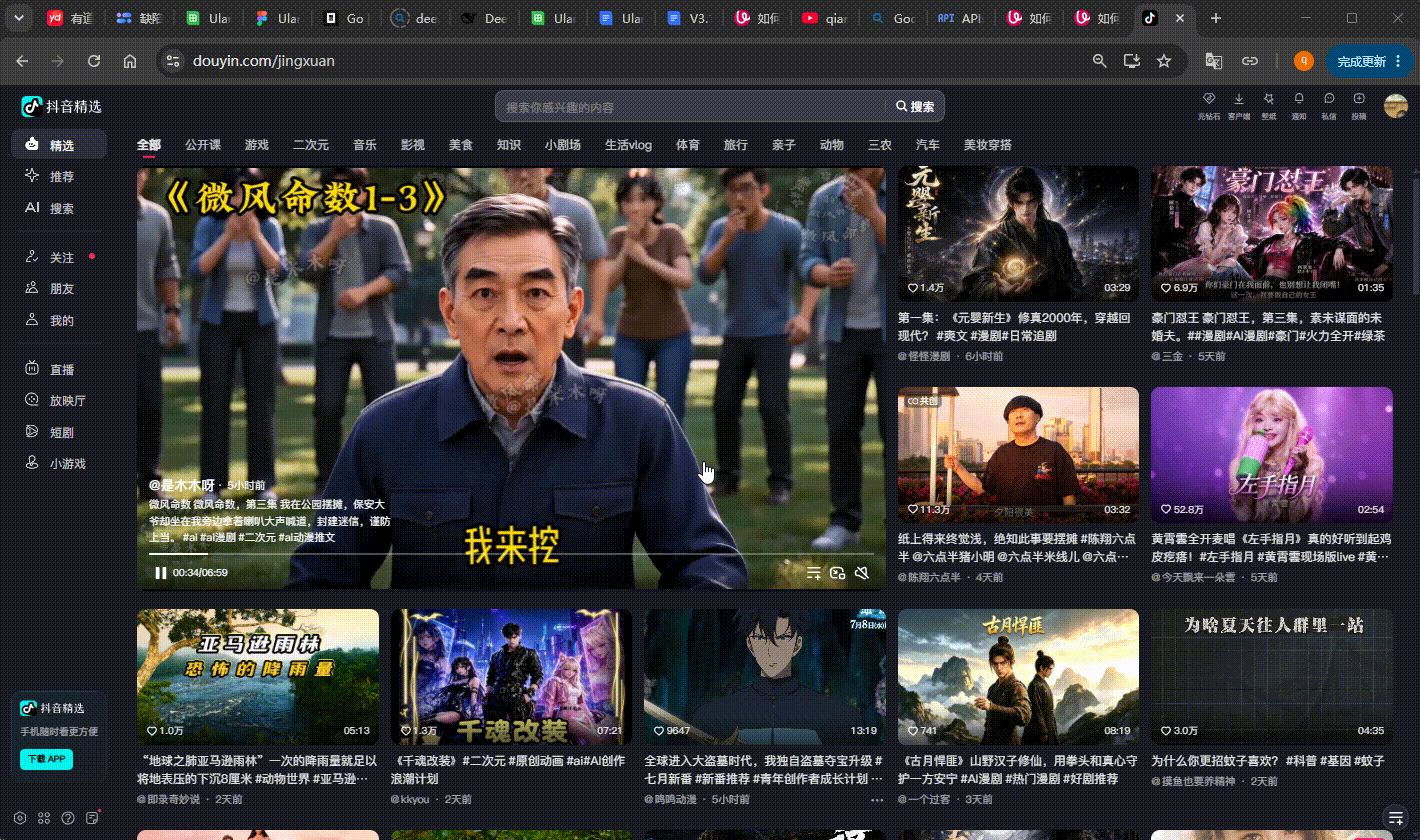This screenshot has width=1420, height=840.
Task: Toggle picture-in-picture on featured video
Action: (838, 573)
